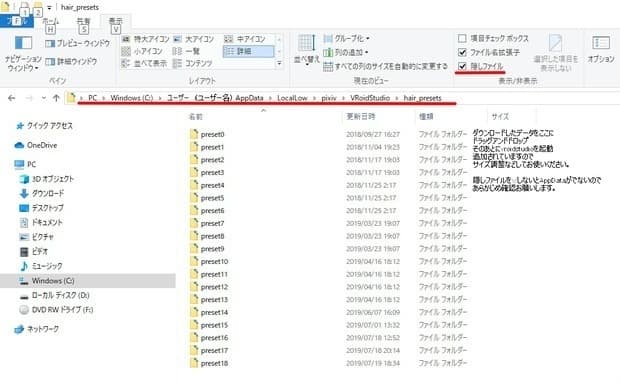Select the preset18 folder
Viewport: 620px width, 385px height.
pos(214,363)
